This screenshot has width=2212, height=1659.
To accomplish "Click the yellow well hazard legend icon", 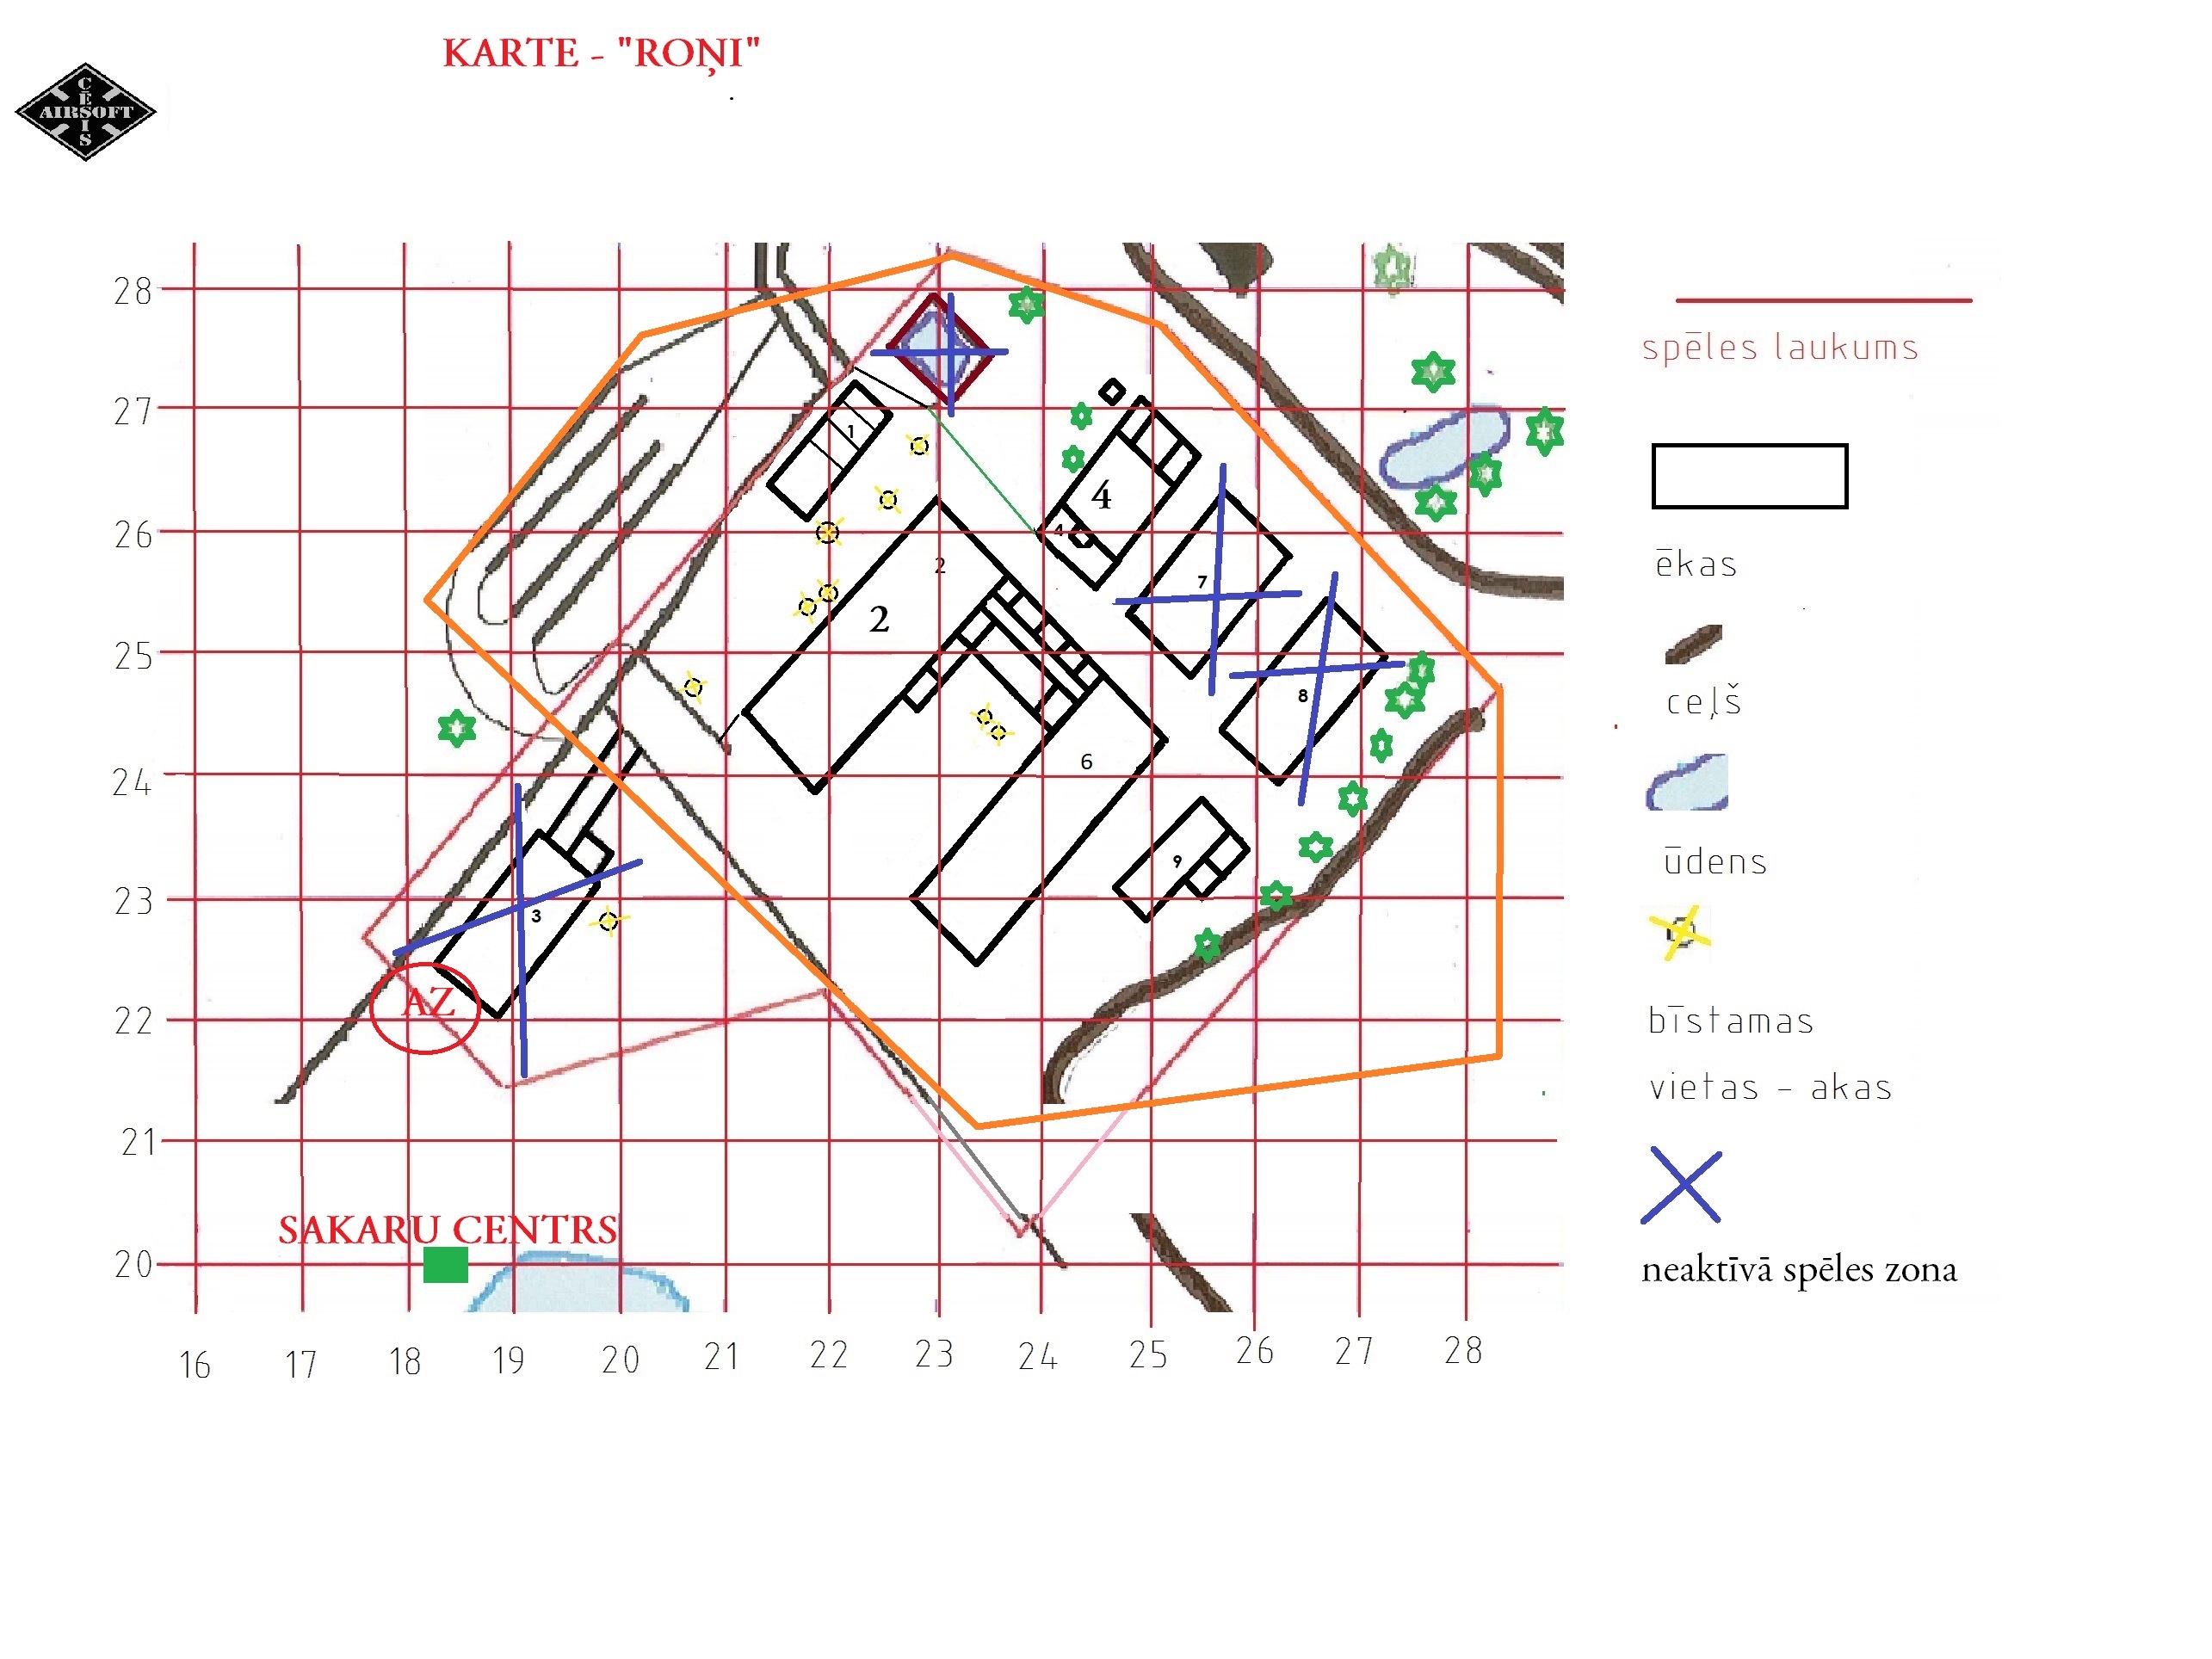I will pos(1680,932).
